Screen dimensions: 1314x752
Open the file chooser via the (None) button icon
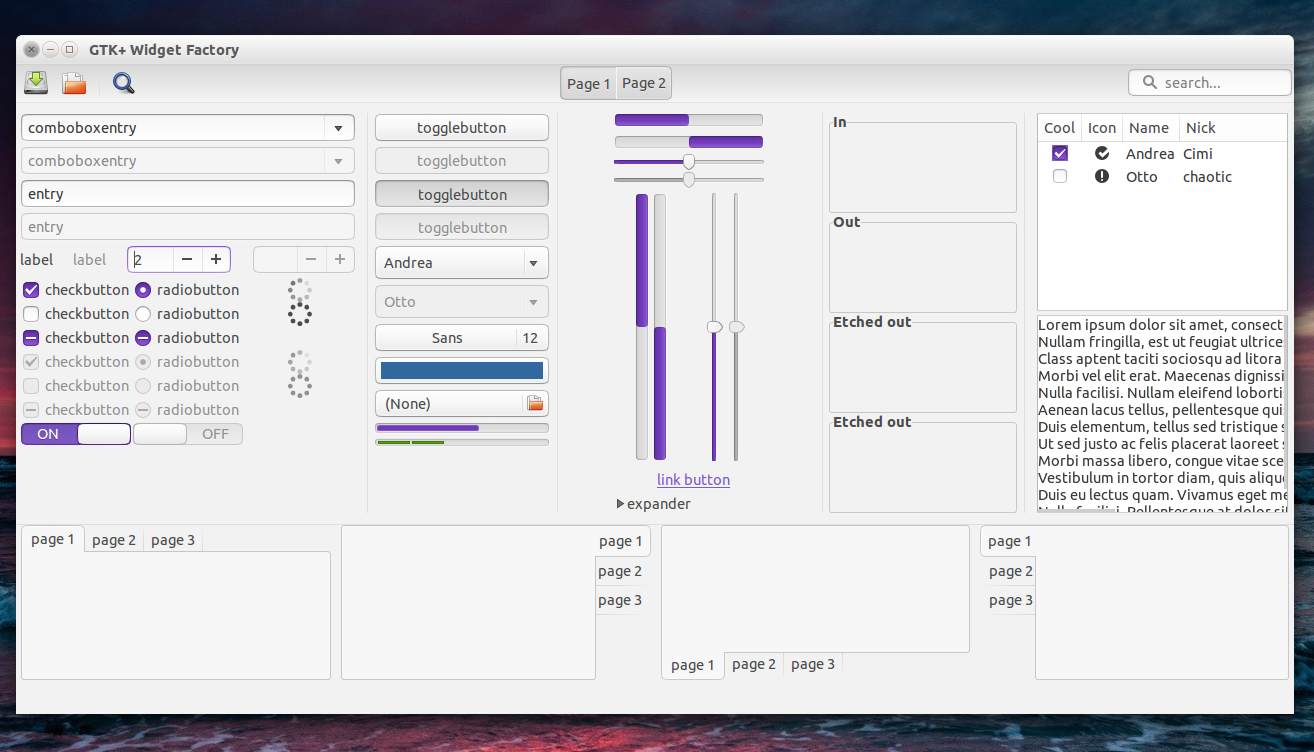[x=533, y=403]
